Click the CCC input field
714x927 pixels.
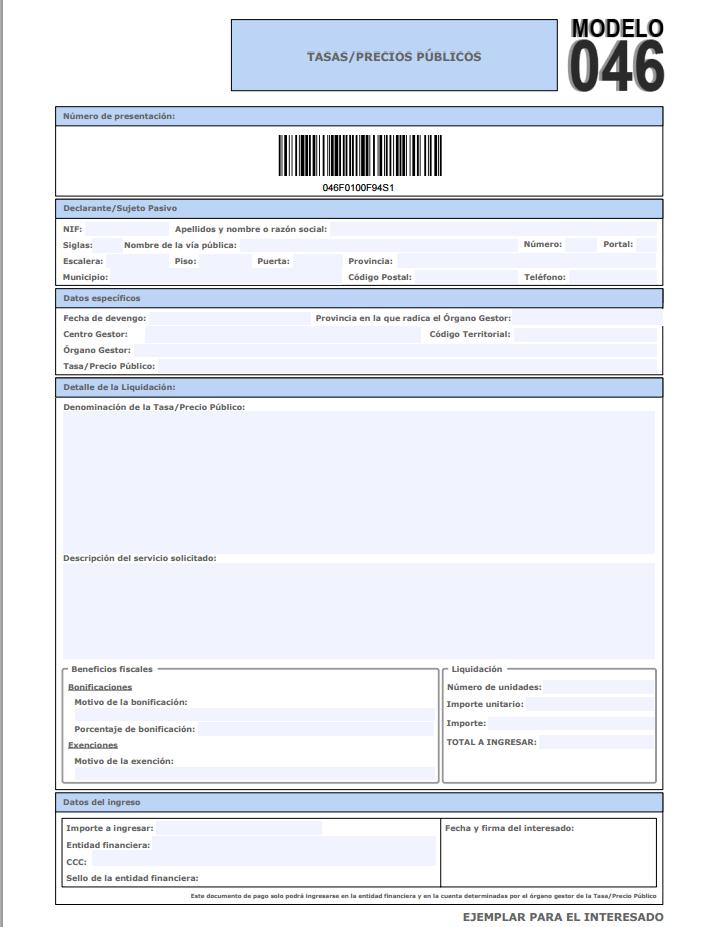click(x=264, y=861)
